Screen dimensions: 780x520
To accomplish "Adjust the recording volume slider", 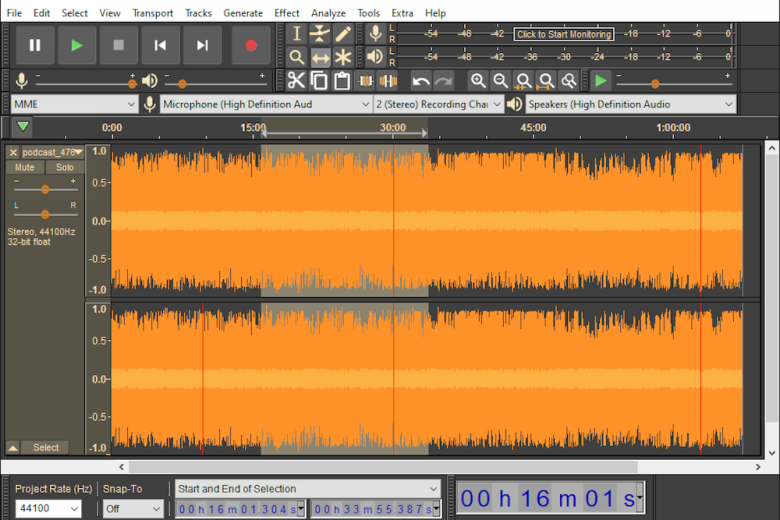I will [x=86, y=84].
